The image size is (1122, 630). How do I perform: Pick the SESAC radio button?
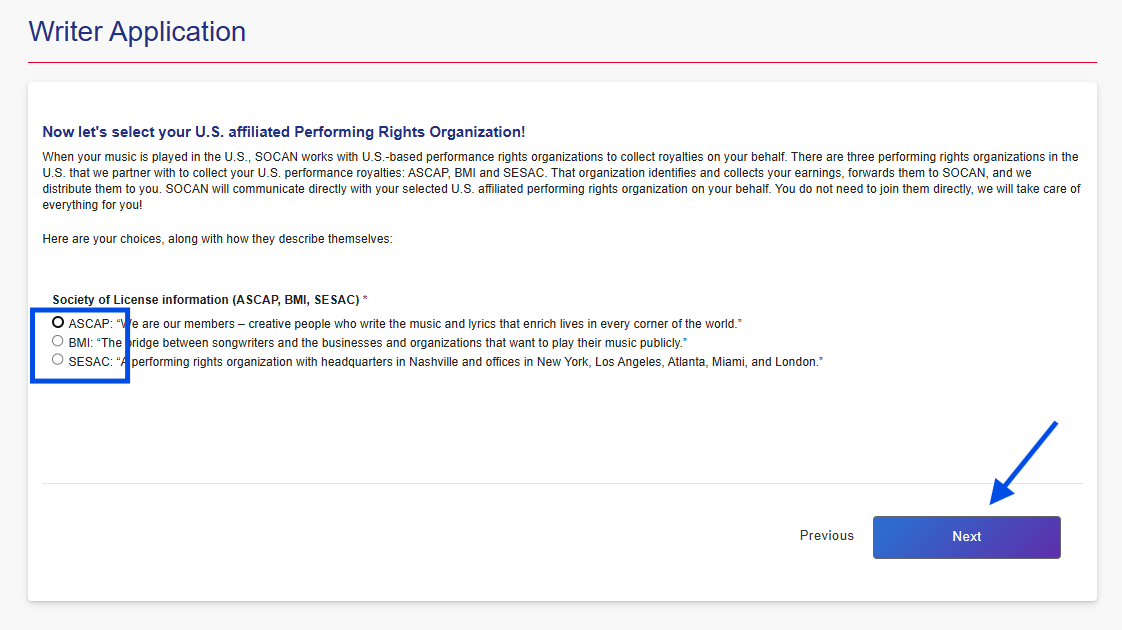click(58, 360)
